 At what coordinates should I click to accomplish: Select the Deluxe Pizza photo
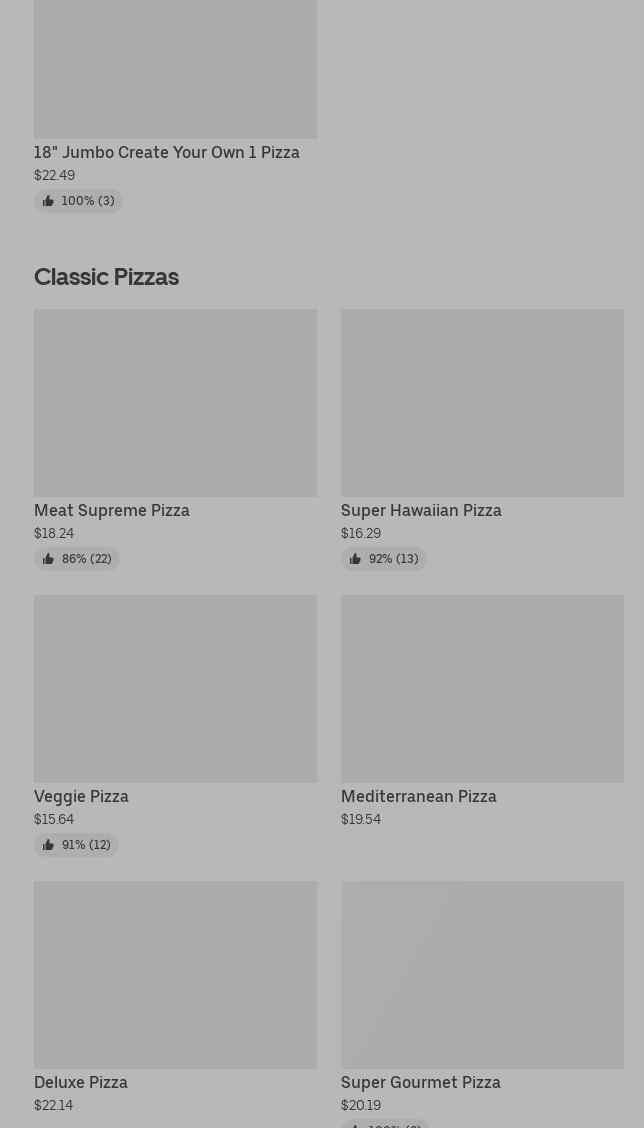pyautogui.click(x=175, y=975)
